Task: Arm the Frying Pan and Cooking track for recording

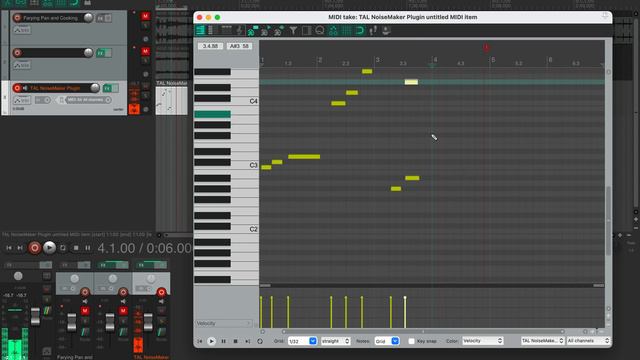Action: pyautogui.click(x=17, y=18)
